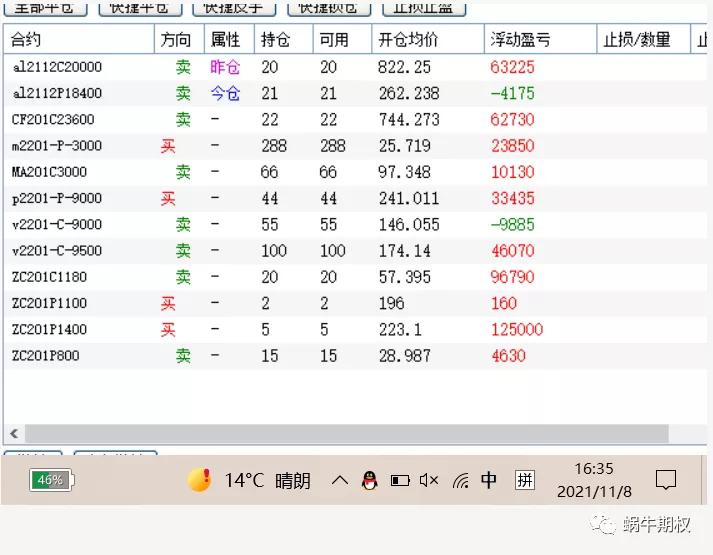This screenshot has width=713, height=555.
Task: Select the ZC201P1400 position row
Action: (x=50, y=329)
